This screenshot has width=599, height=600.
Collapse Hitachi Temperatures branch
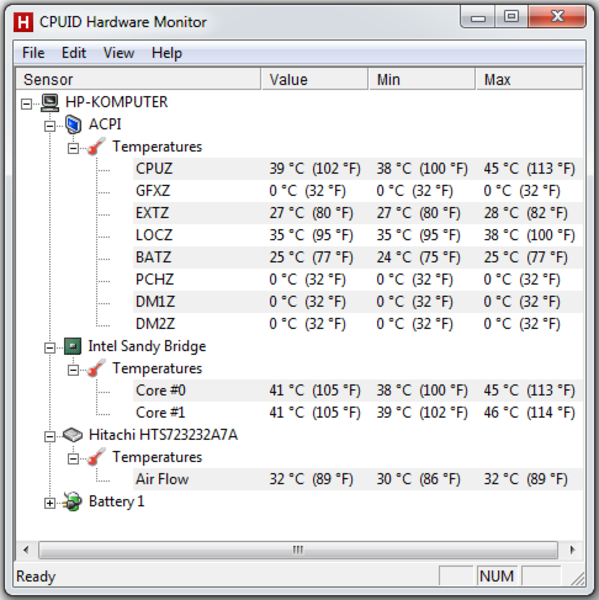[73, 459]
